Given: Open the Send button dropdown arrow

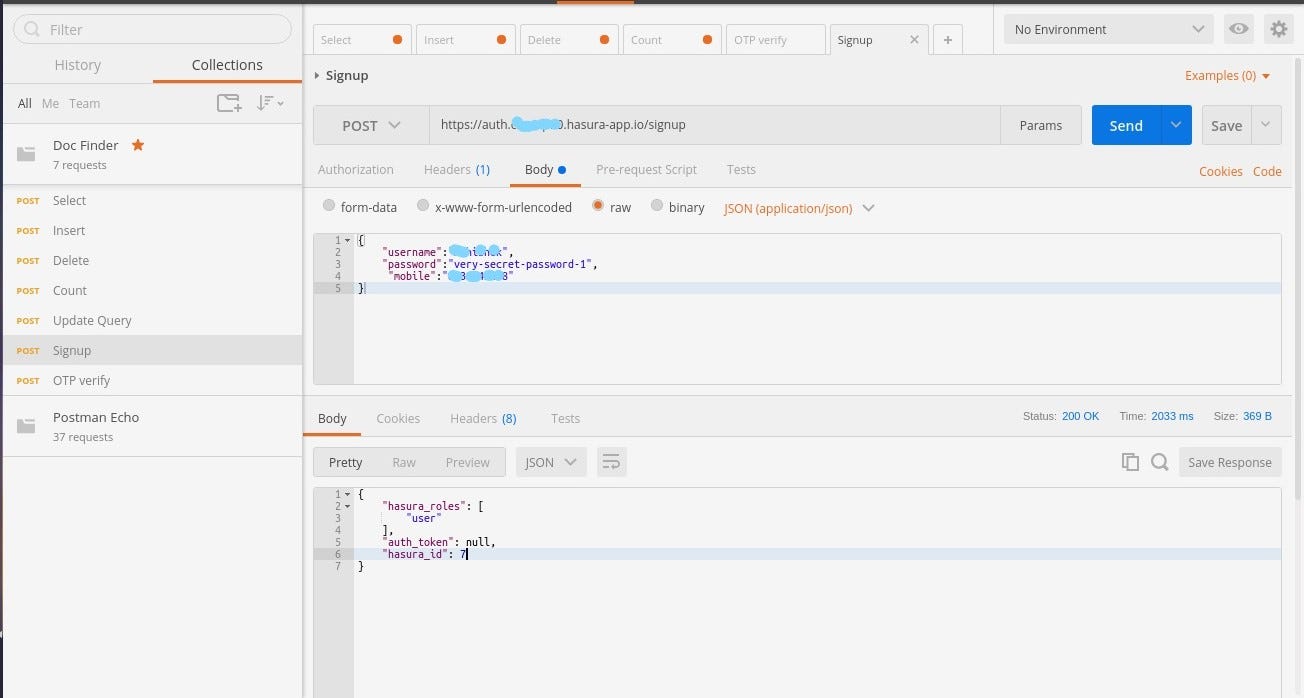Looking at the screenshot, I should click(x=1176, y=125).
